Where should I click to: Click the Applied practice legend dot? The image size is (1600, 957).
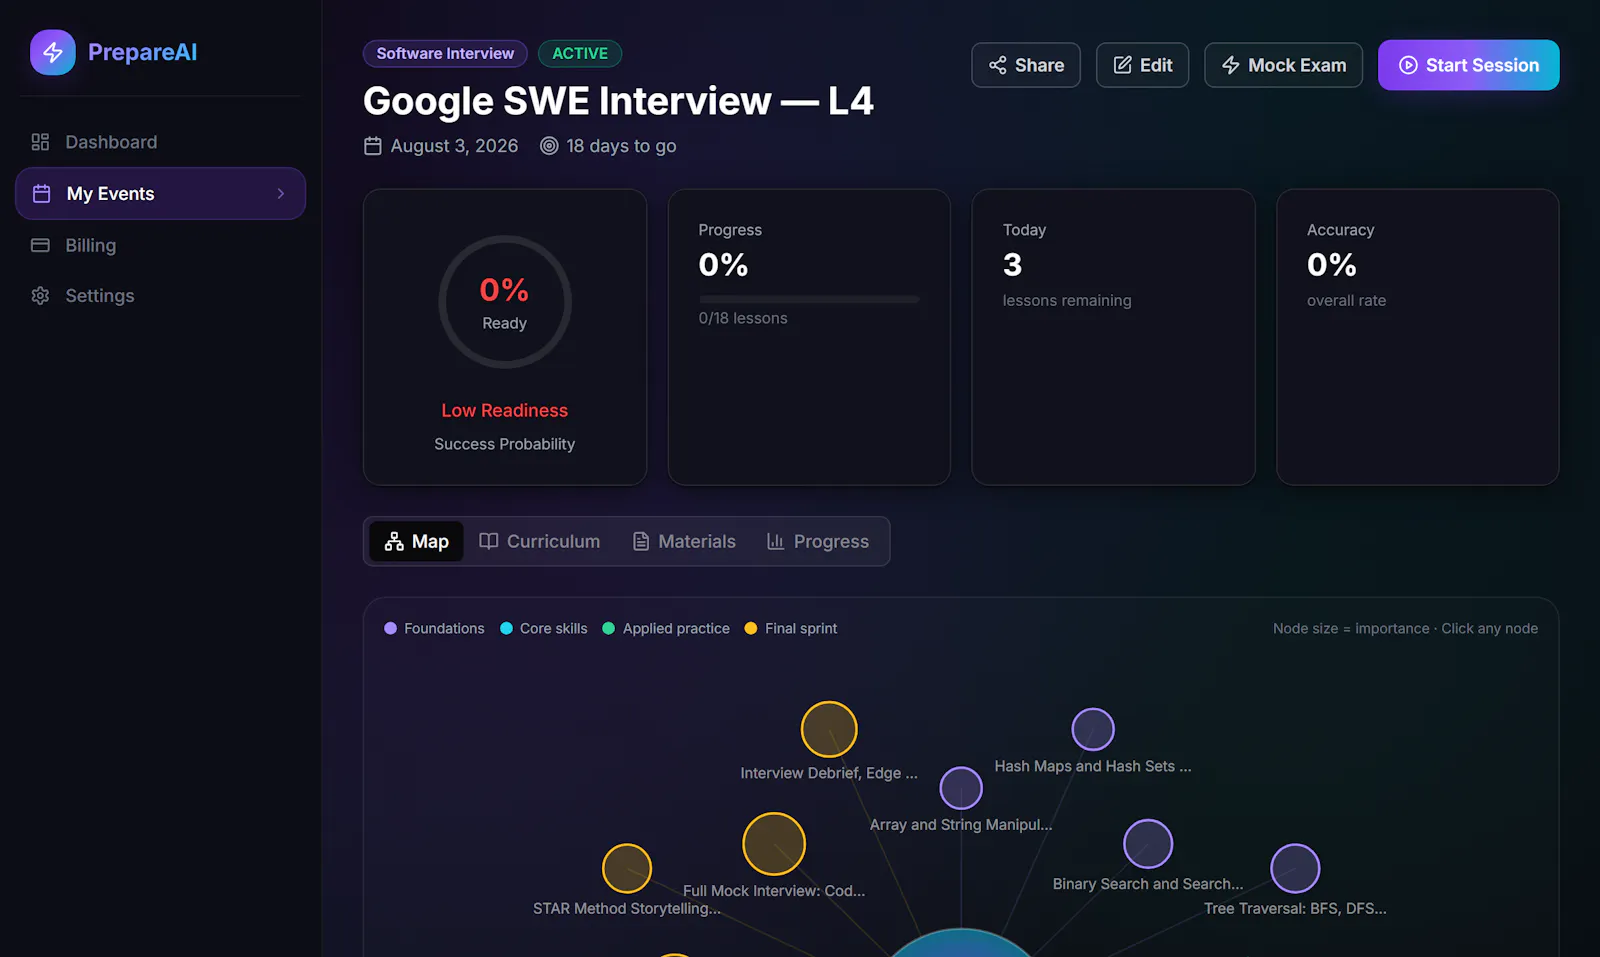point(609,628)
